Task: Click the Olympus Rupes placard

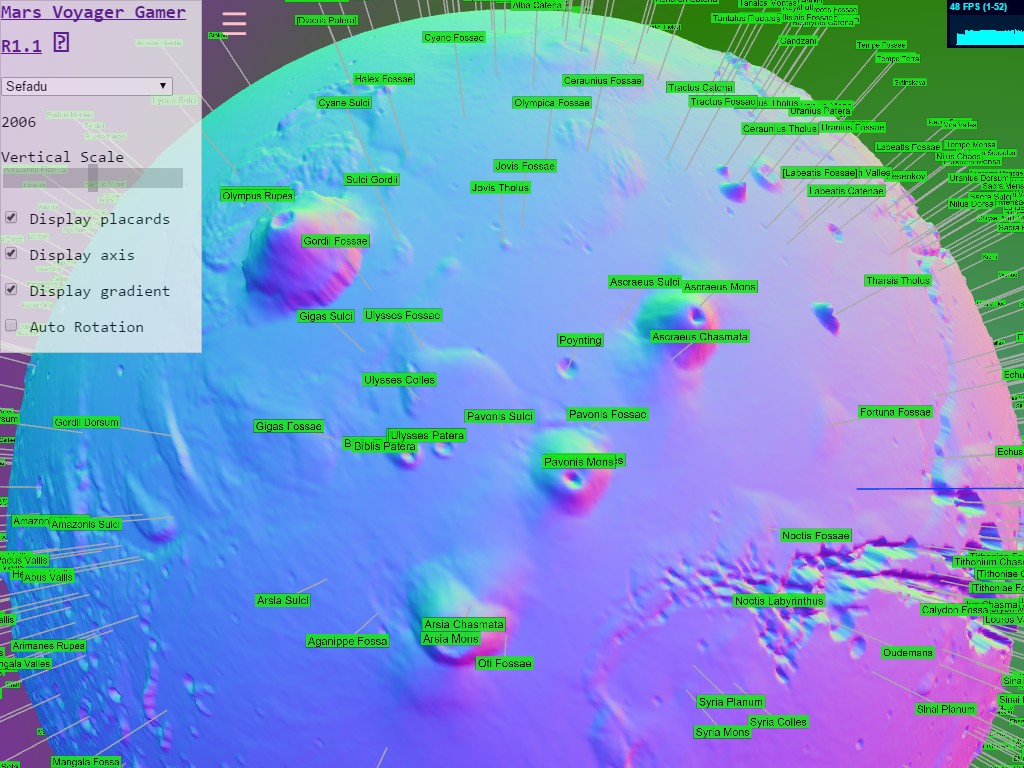Action: point(257,196)
